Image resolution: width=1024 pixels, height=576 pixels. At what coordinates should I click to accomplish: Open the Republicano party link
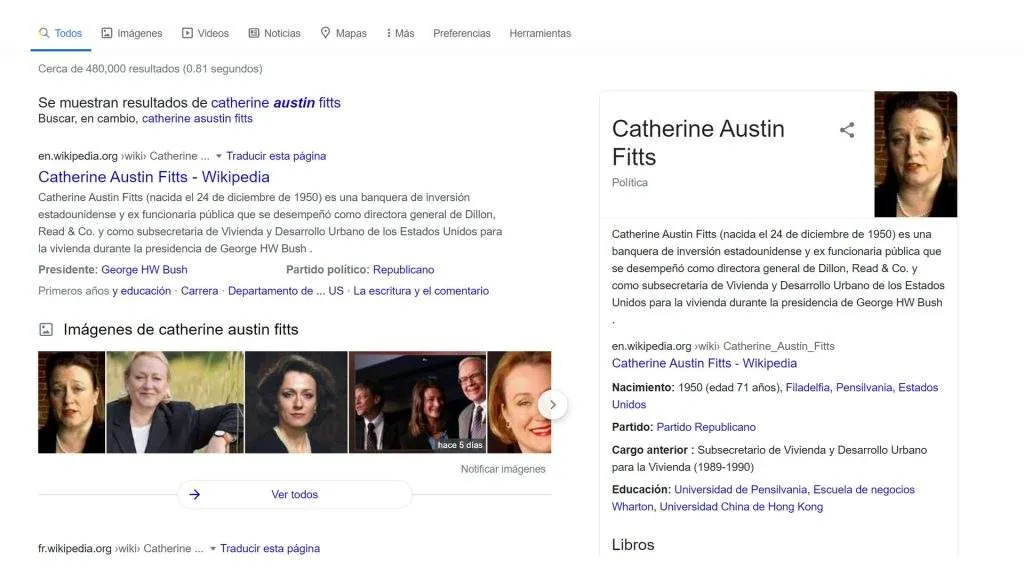[404, 270]
